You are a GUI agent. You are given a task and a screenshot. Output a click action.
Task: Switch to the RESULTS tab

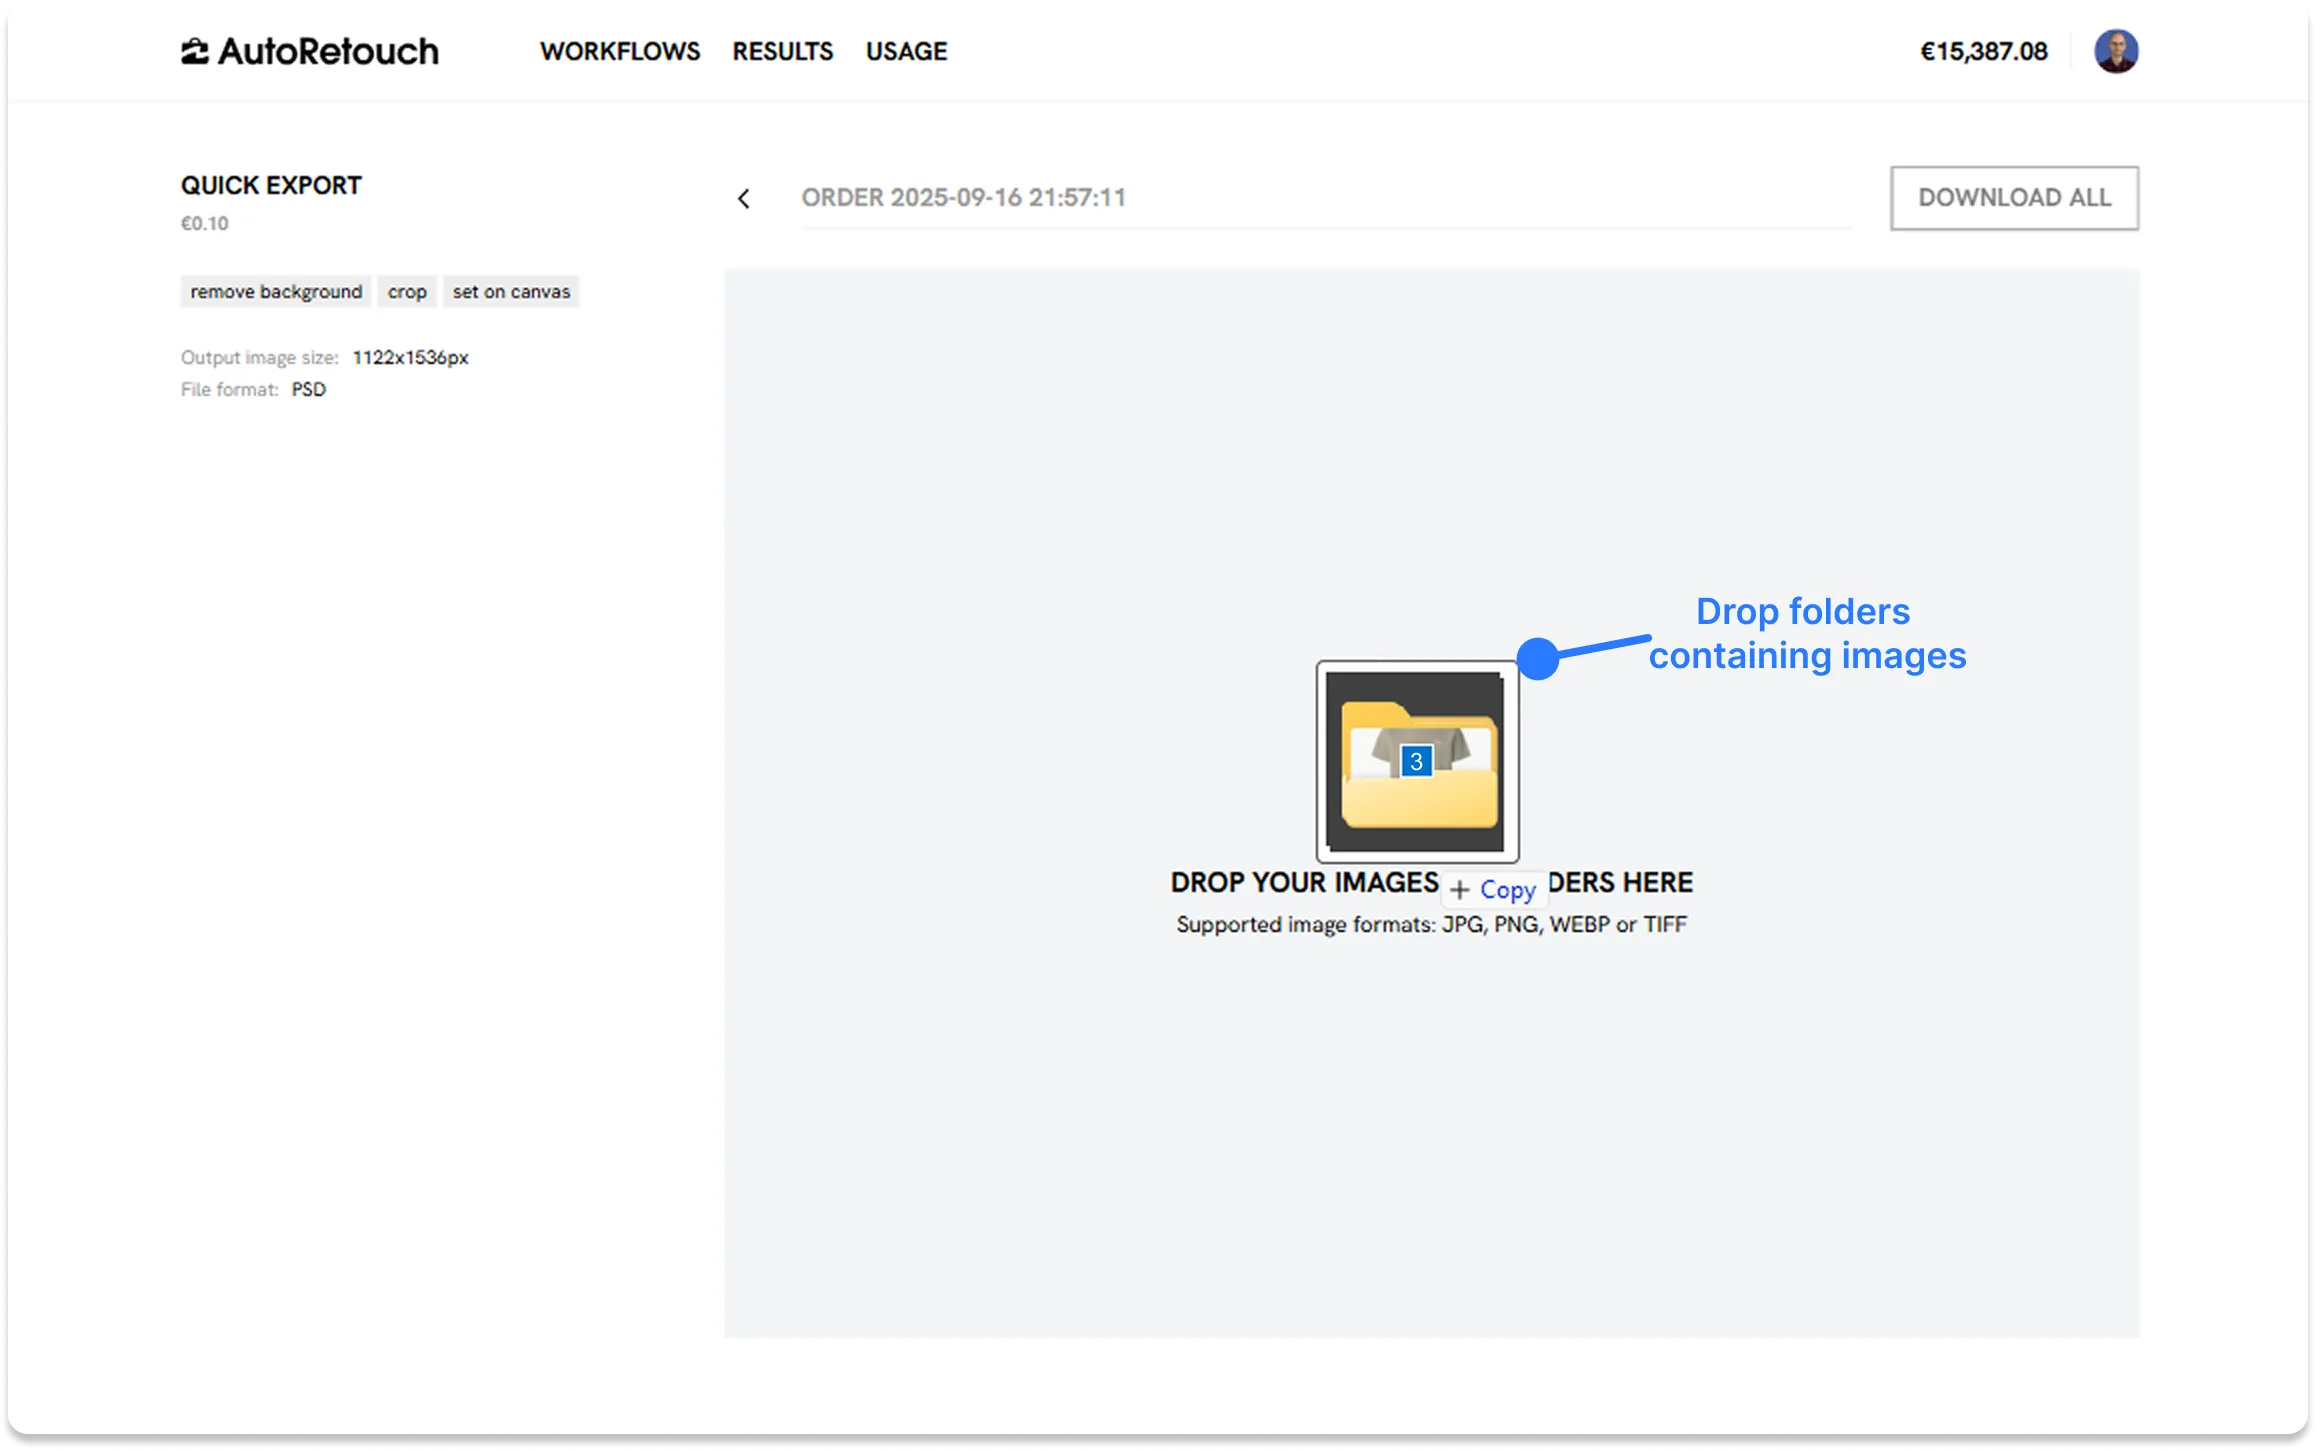click(x=783, y=51)
